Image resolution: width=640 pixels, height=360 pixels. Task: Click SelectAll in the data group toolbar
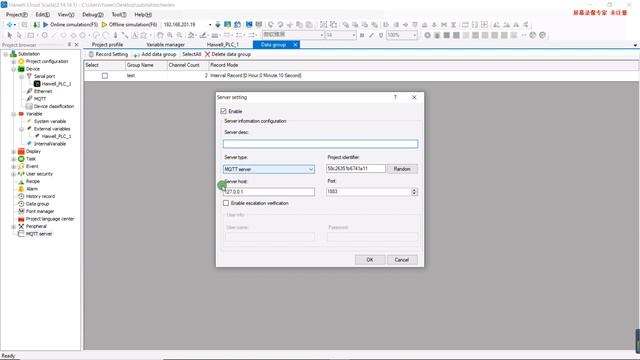(x=191, y=54)
